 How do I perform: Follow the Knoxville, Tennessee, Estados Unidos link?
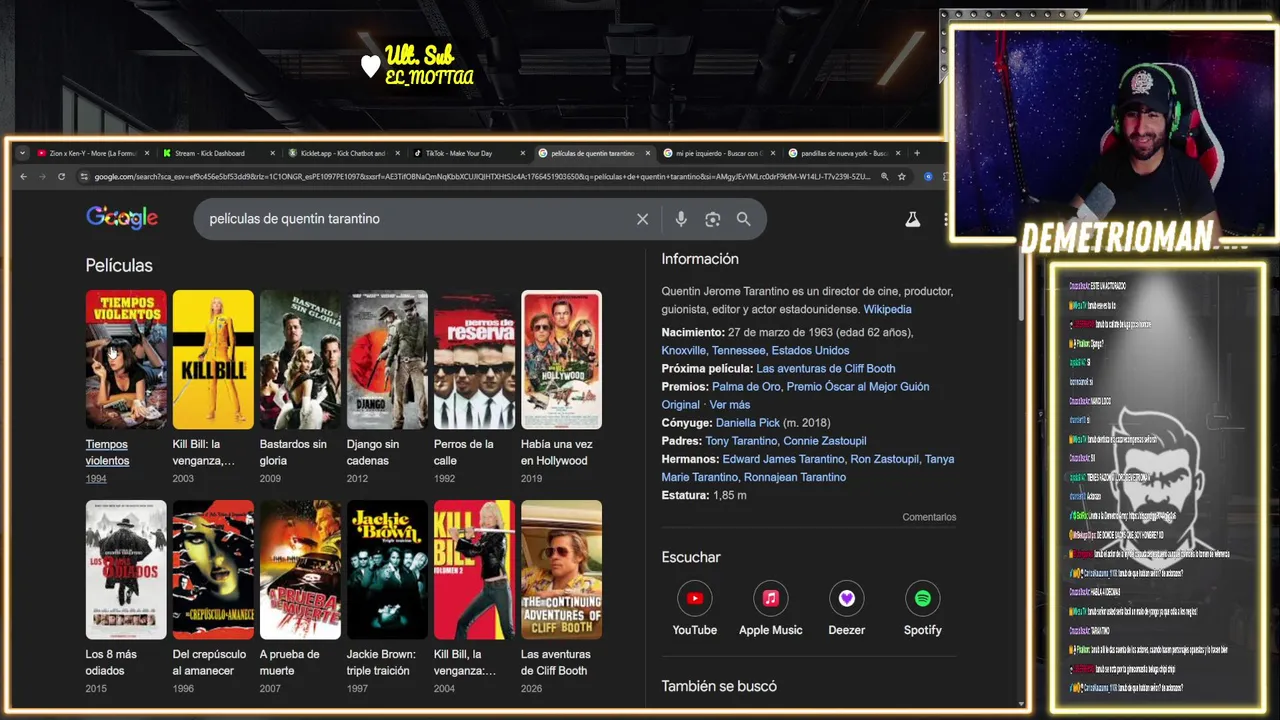[755, 350]
